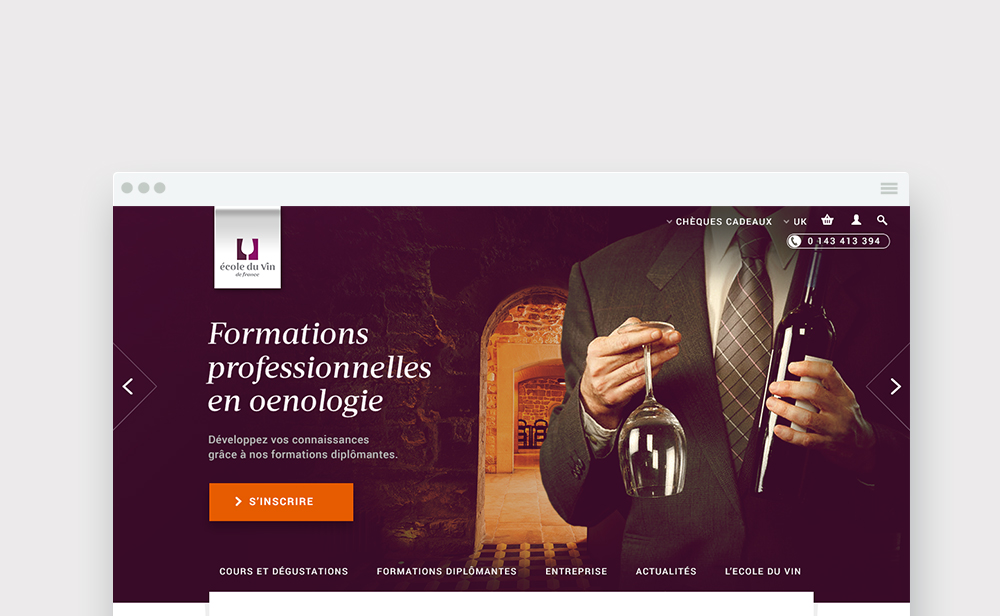The height and width of the screenshot is (616, 1000).
Task: Go to previous slide with left arrow
Action: (x=128, y=386)
